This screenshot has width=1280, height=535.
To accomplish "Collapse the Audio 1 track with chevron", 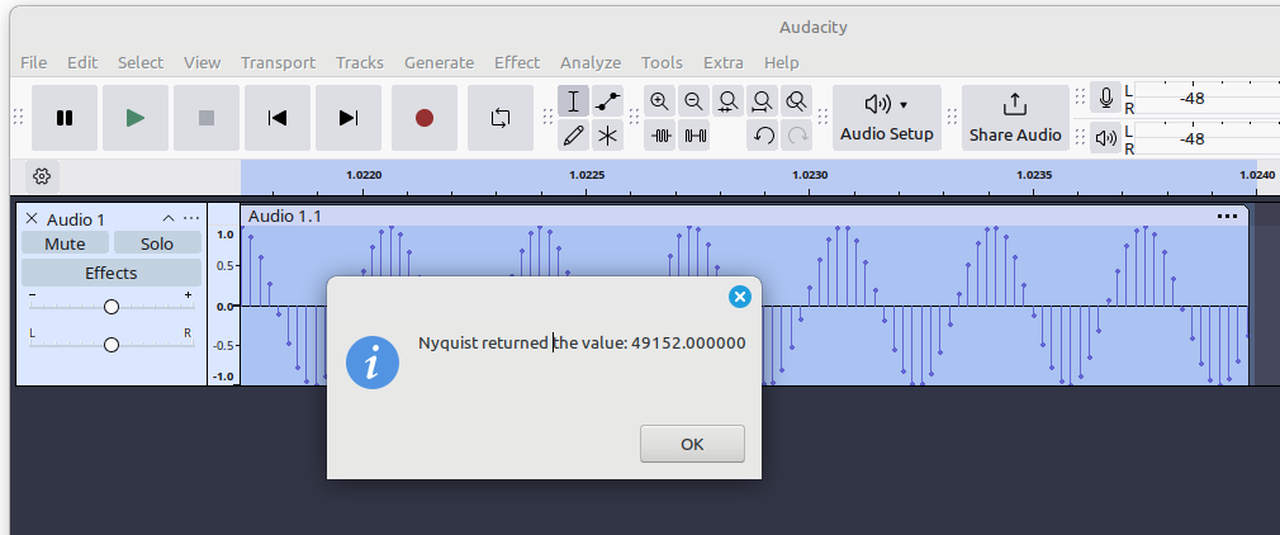I will (x=168, y=219).
